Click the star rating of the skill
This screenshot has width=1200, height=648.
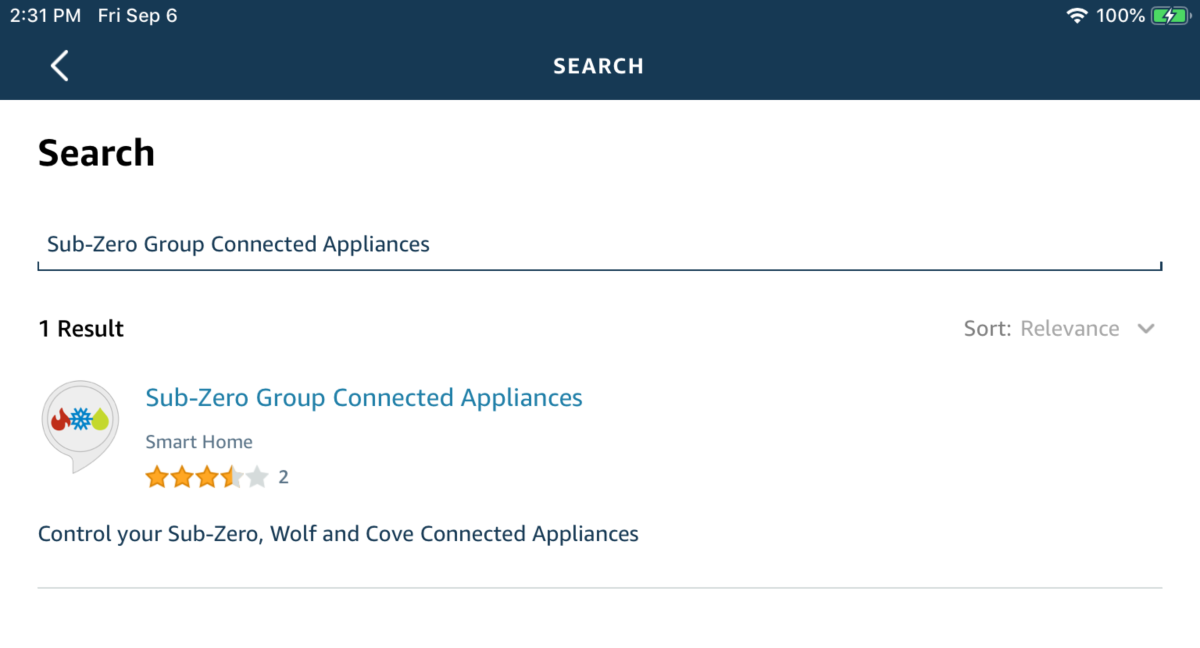pos(207,477)
